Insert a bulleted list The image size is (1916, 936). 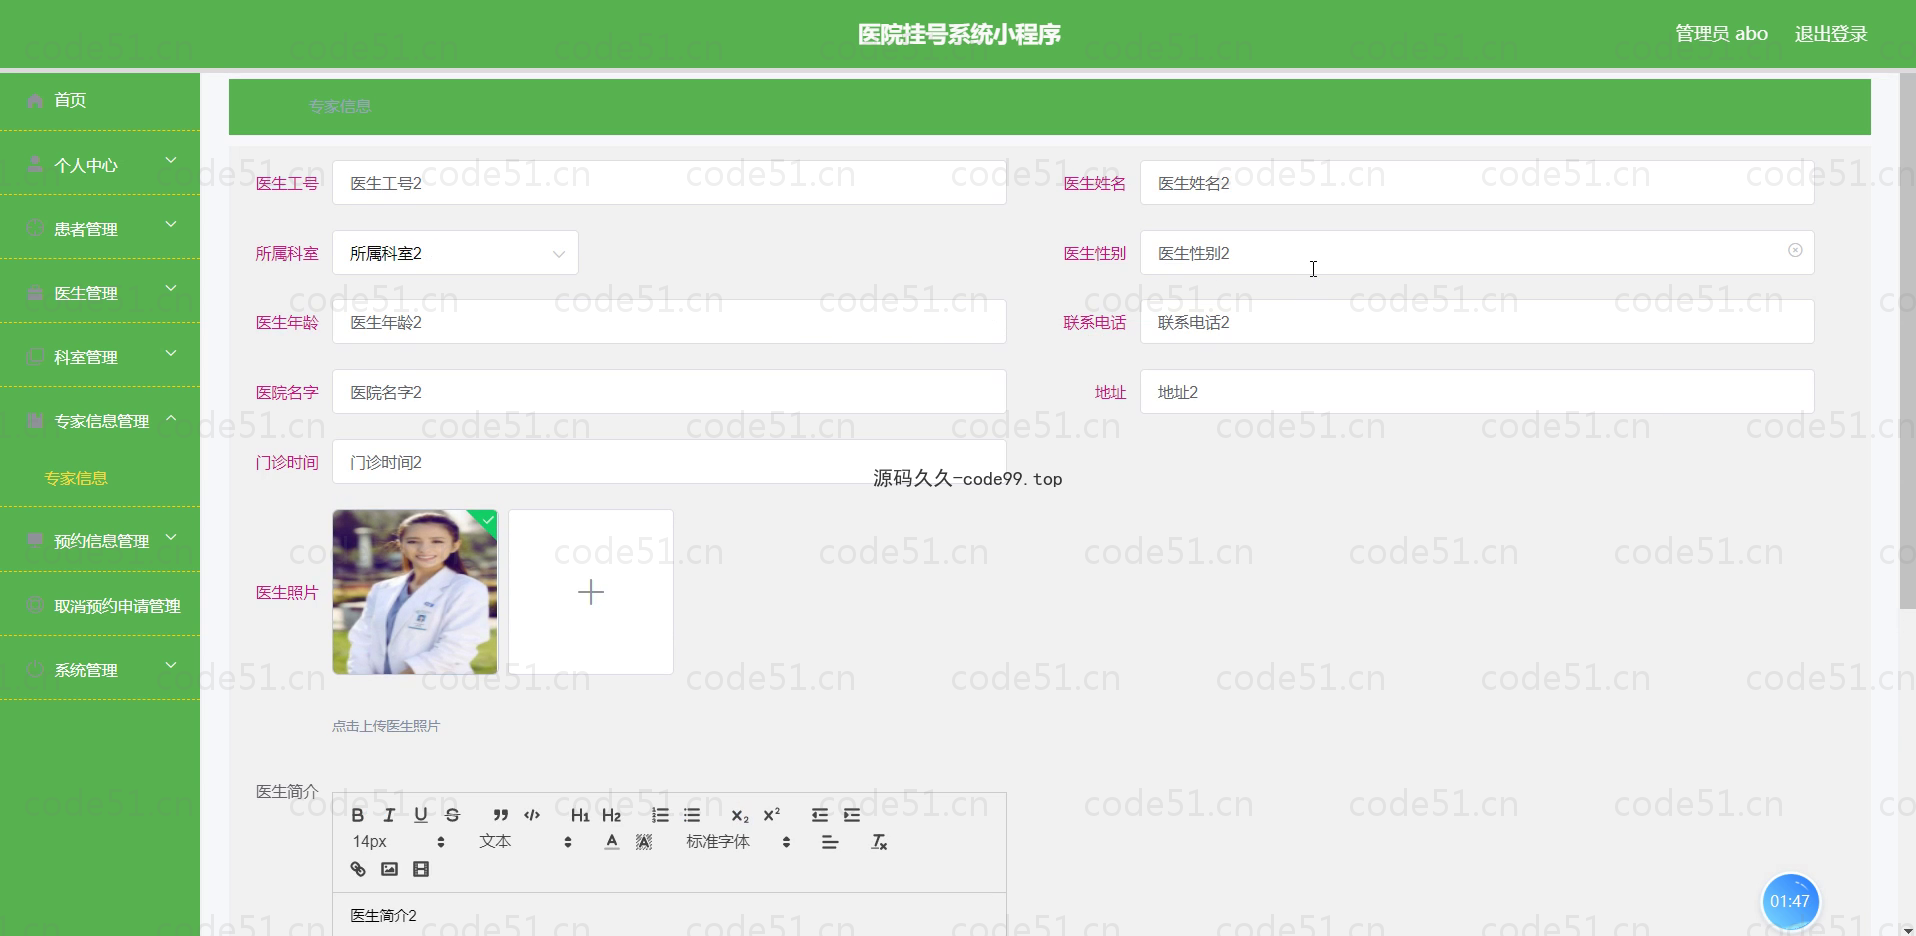coord(692,815)
